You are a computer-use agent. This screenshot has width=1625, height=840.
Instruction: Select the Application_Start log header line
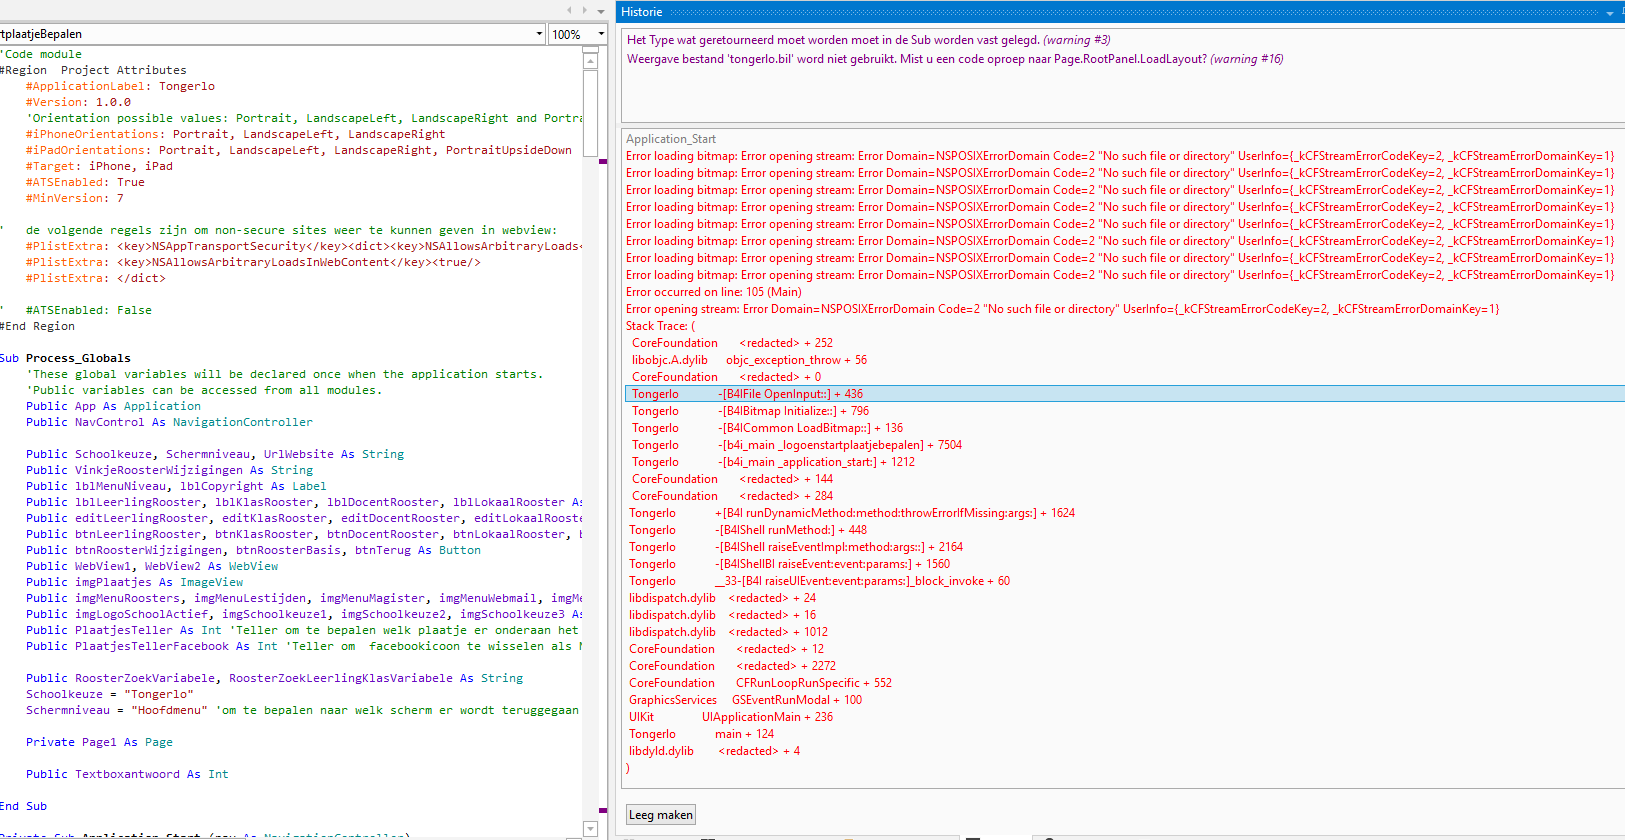coord(671,139)
